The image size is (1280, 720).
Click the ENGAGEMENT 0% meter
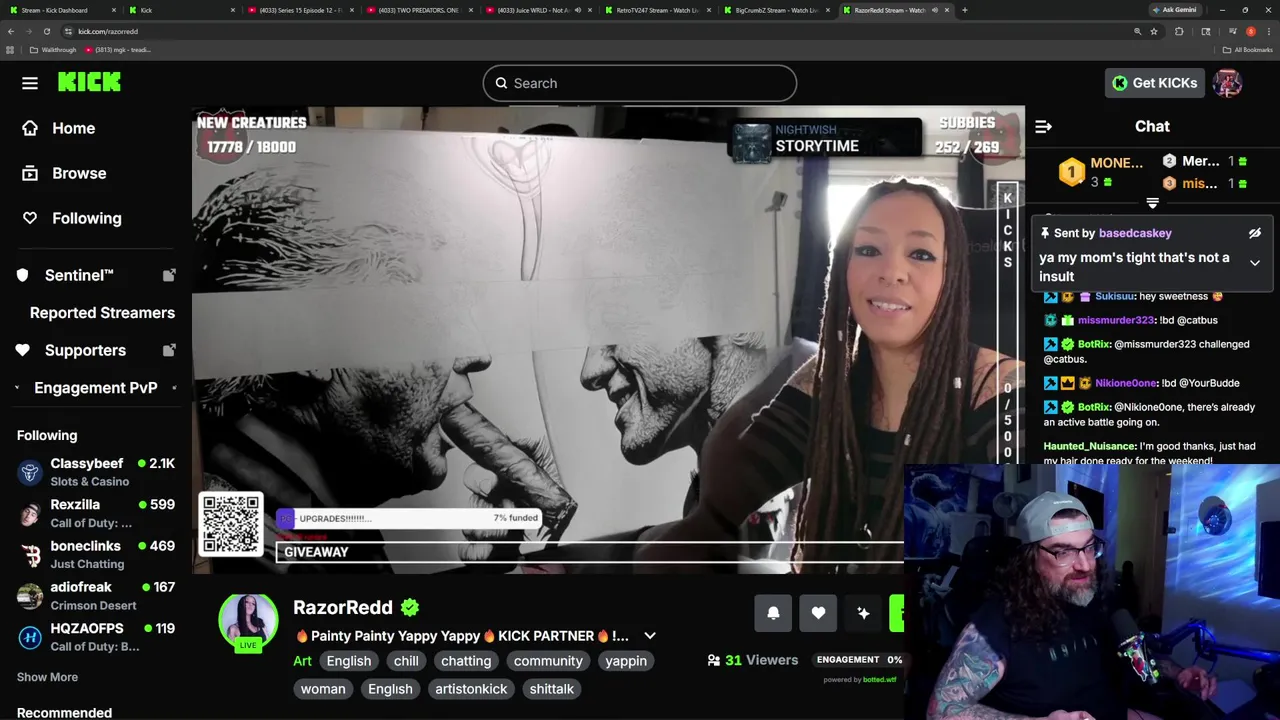coord(859,660)
